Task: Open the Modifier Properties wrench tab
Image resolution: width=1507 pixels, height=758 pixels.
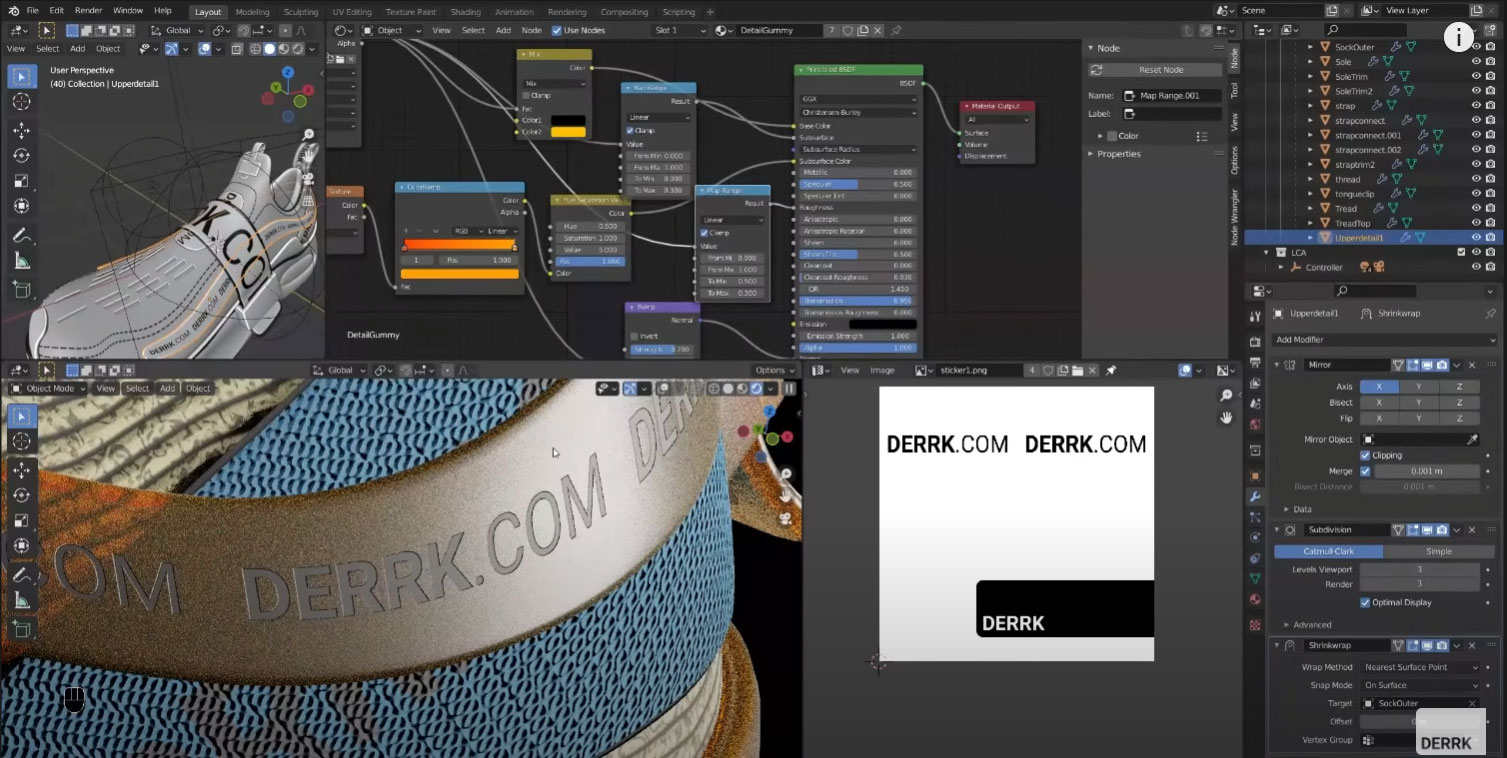Action: coord(1255,494)
